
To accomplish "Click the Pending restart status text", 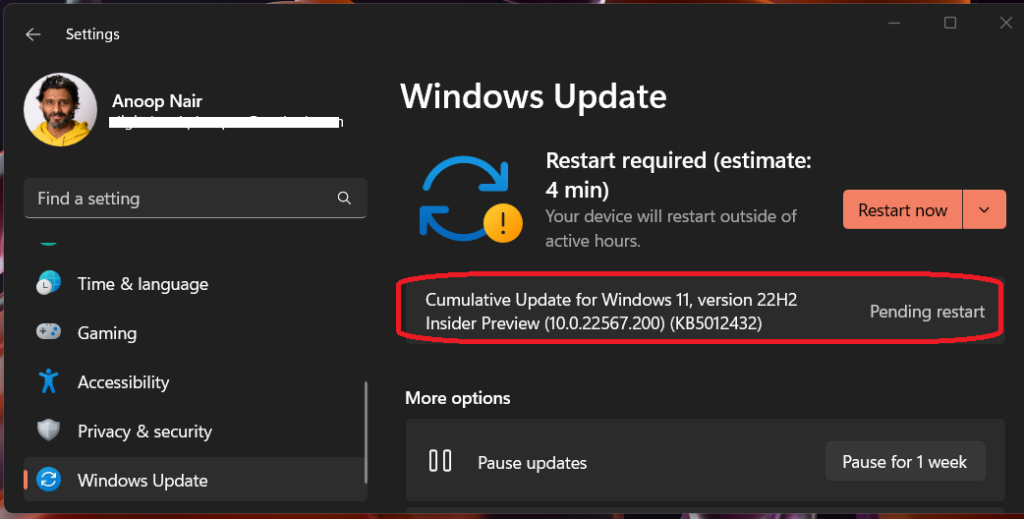I will (927, 312).
